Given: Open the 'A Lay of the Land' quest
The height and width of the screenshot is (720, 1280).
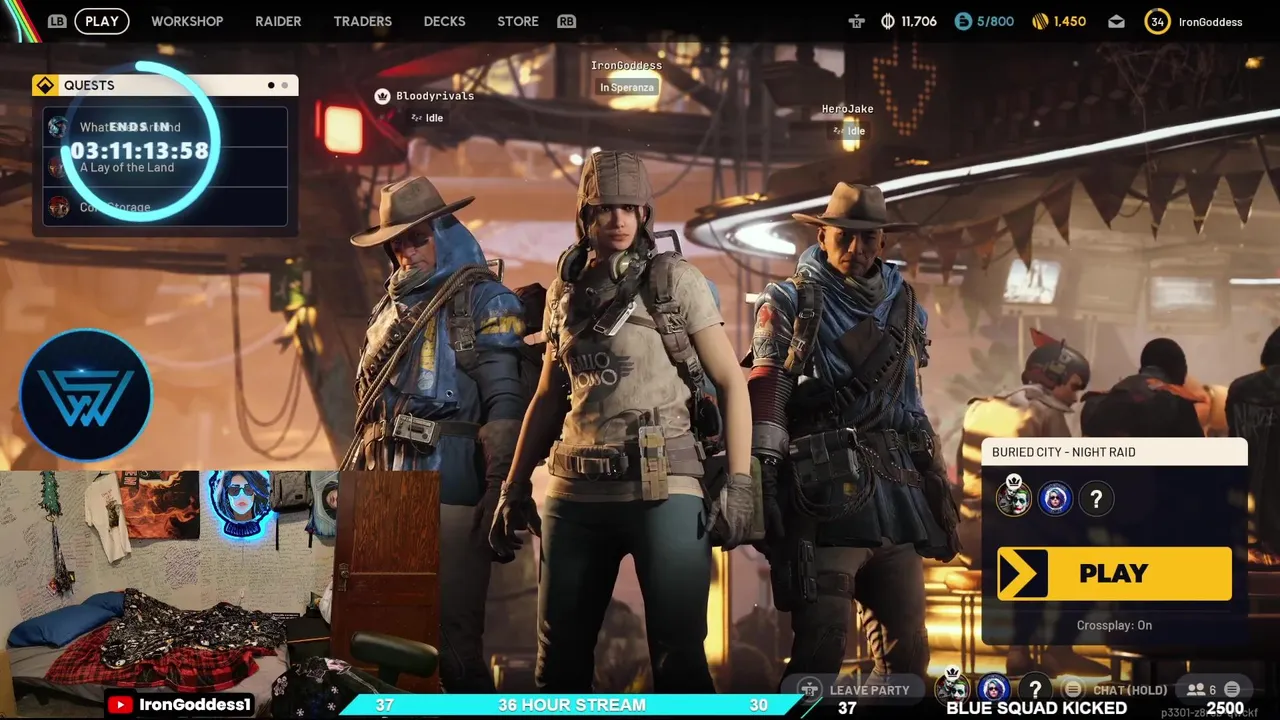Looking at the screenshot, I should tap(165, 167).
